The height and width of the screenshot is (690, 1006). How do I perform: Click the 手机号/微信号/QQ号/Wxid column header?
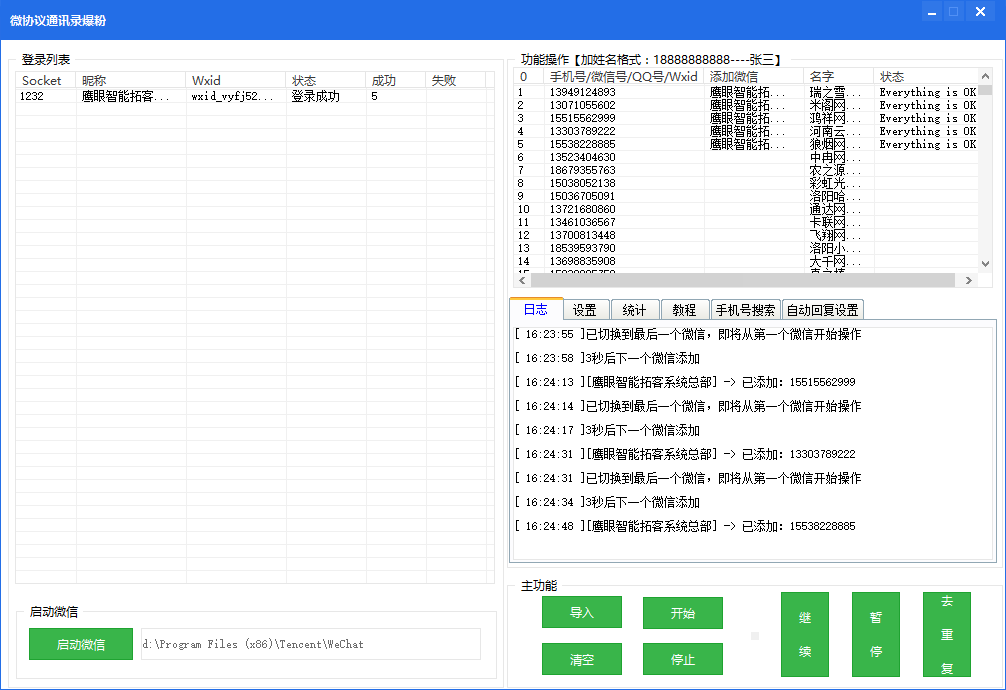click(x=623, y=76)
